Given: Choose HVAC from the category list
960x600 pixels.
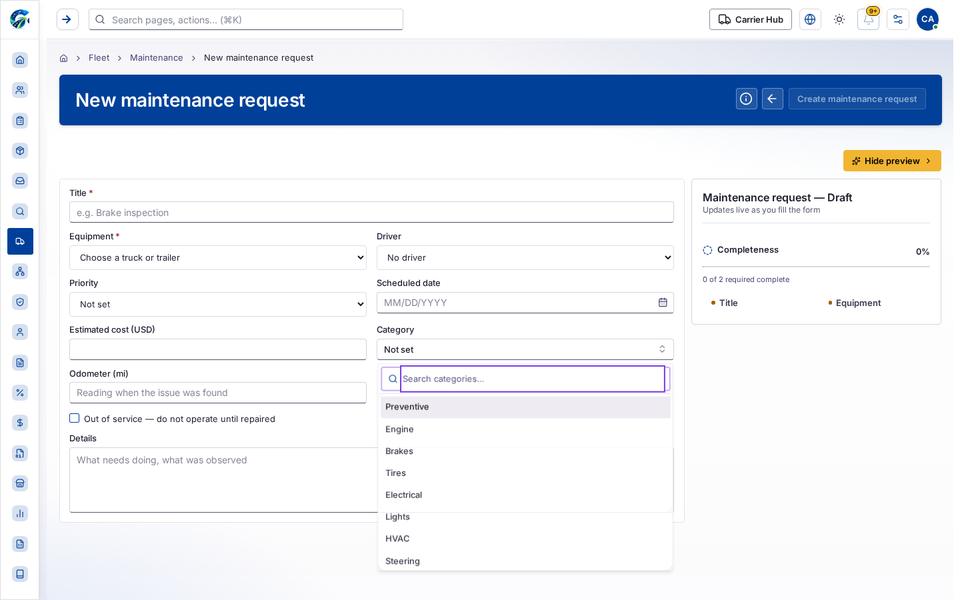Looking at the screenshot, I should pos(525,539).
